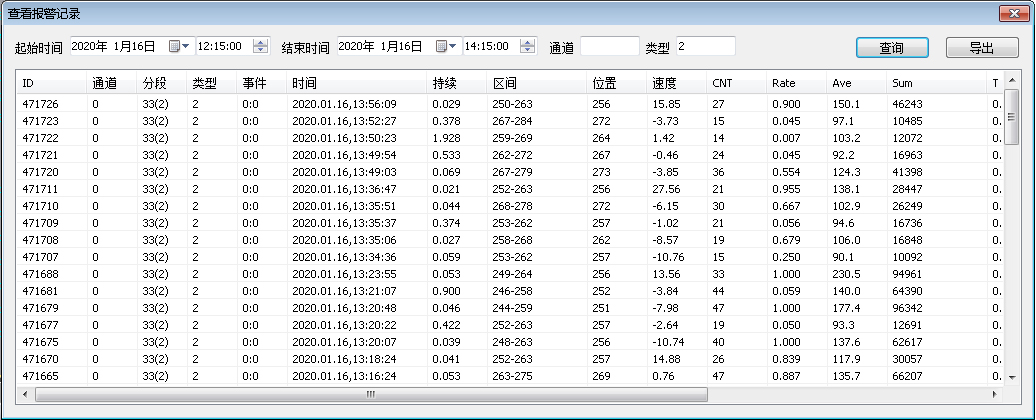Select row with ID 471711
Screen dimensions: 1036x420
tap(511, 189)
